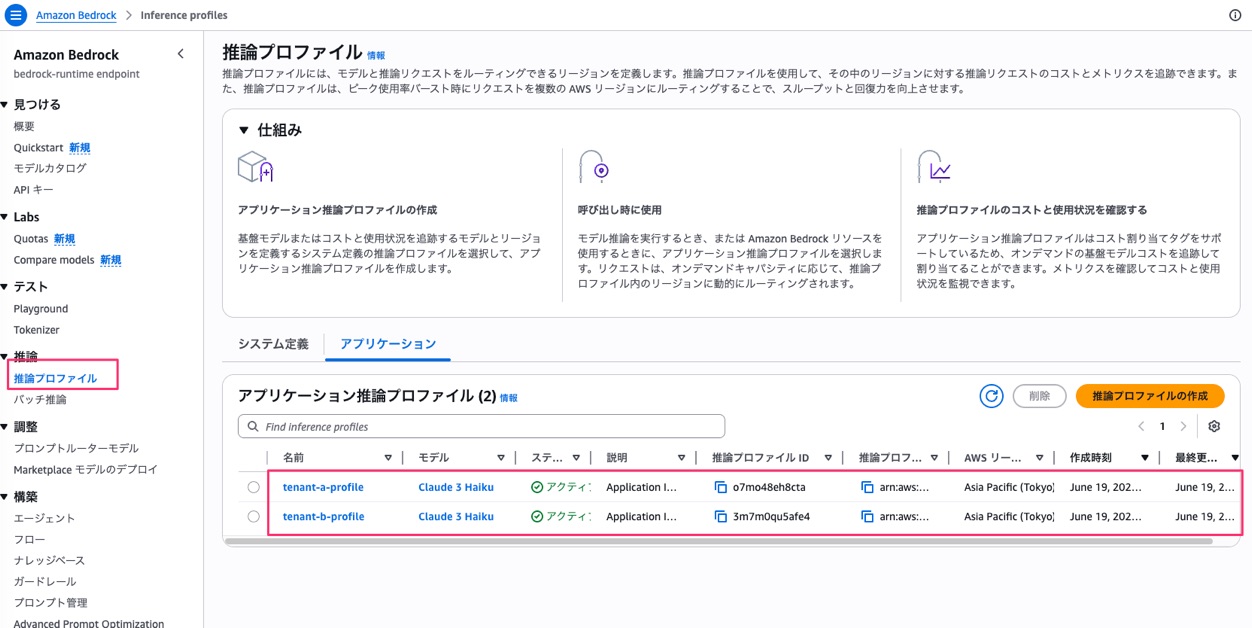Sort by 作成時刻 column arrow
The image size is (1252, 628).
1145,458
